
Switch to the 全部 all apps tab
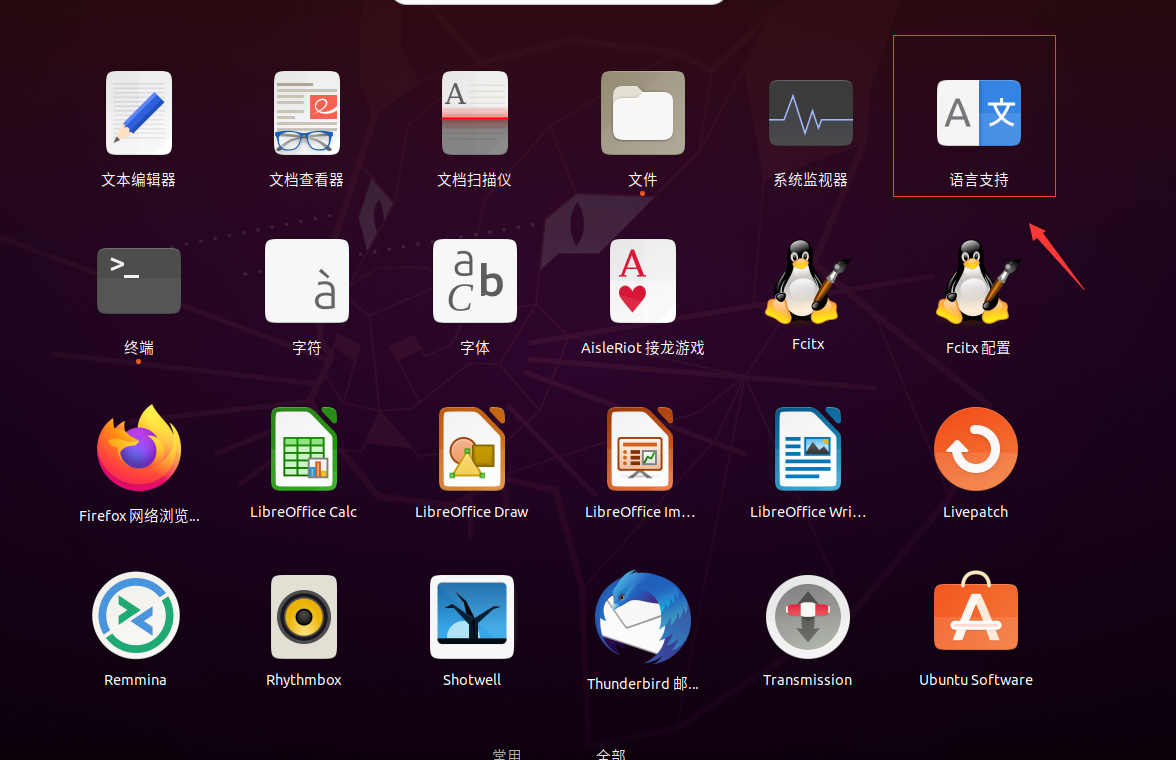coord(610,754)
